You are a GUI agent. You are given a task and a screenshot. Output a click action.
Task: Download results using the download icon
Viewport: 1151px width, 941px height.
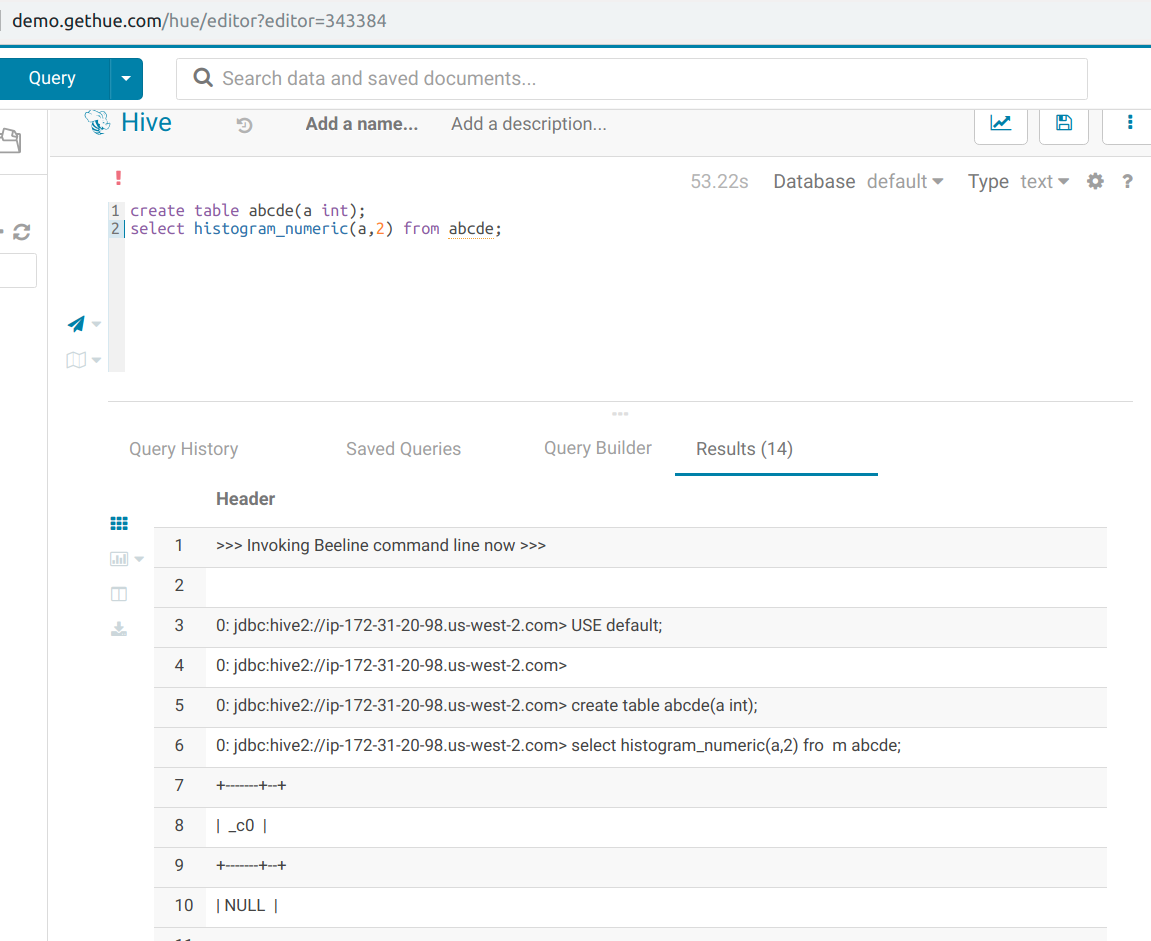119,629
